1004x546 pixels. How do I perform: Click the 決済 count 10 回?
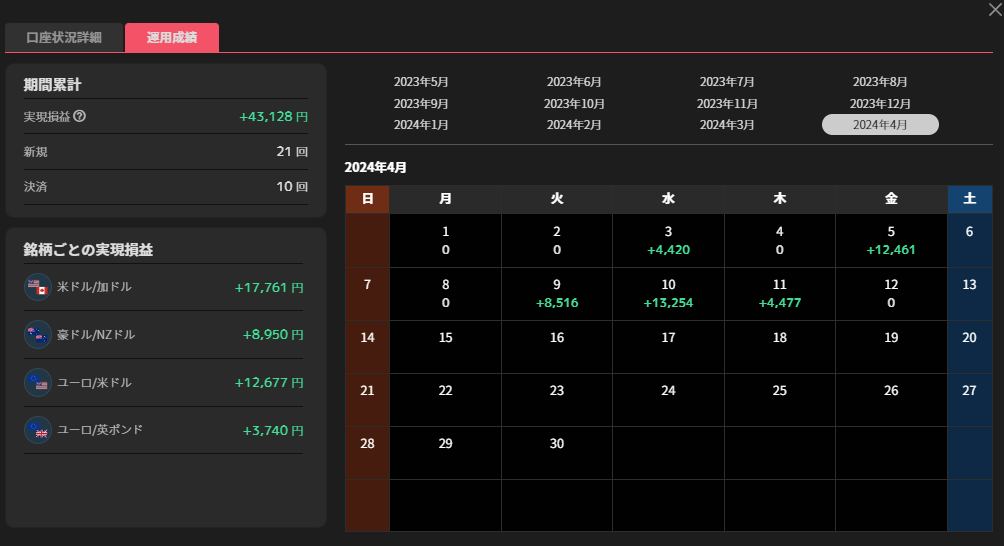point(292,187)
